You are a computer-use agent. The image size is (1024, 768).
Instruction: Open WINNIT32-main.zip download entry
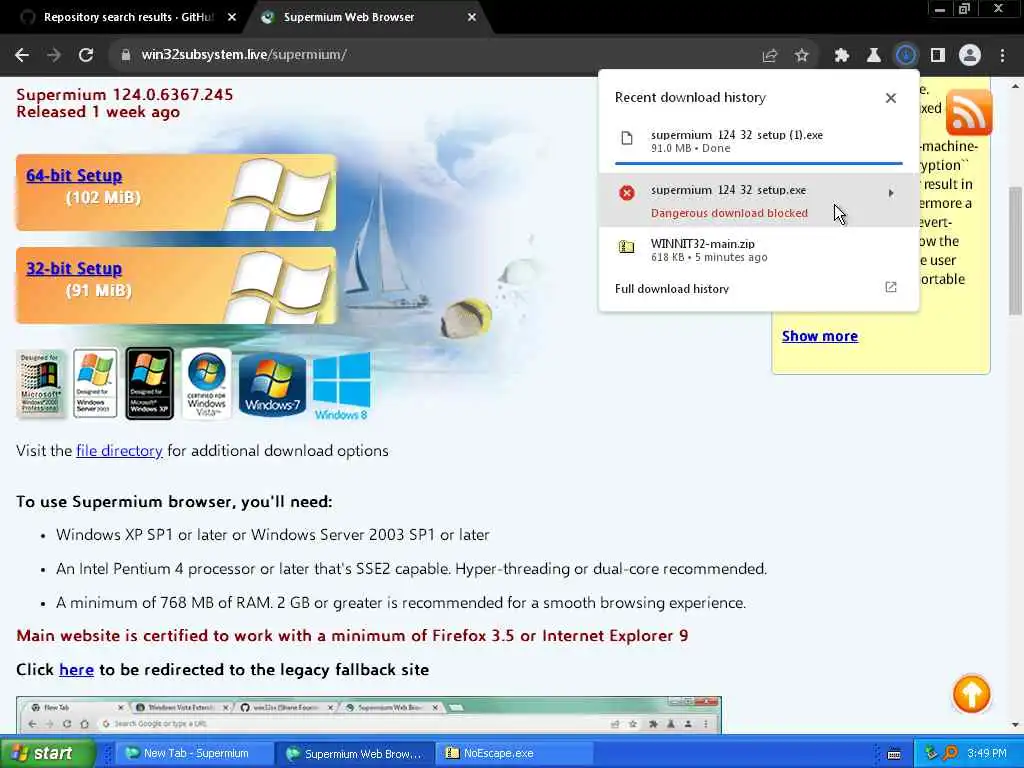tap(758, 249)
